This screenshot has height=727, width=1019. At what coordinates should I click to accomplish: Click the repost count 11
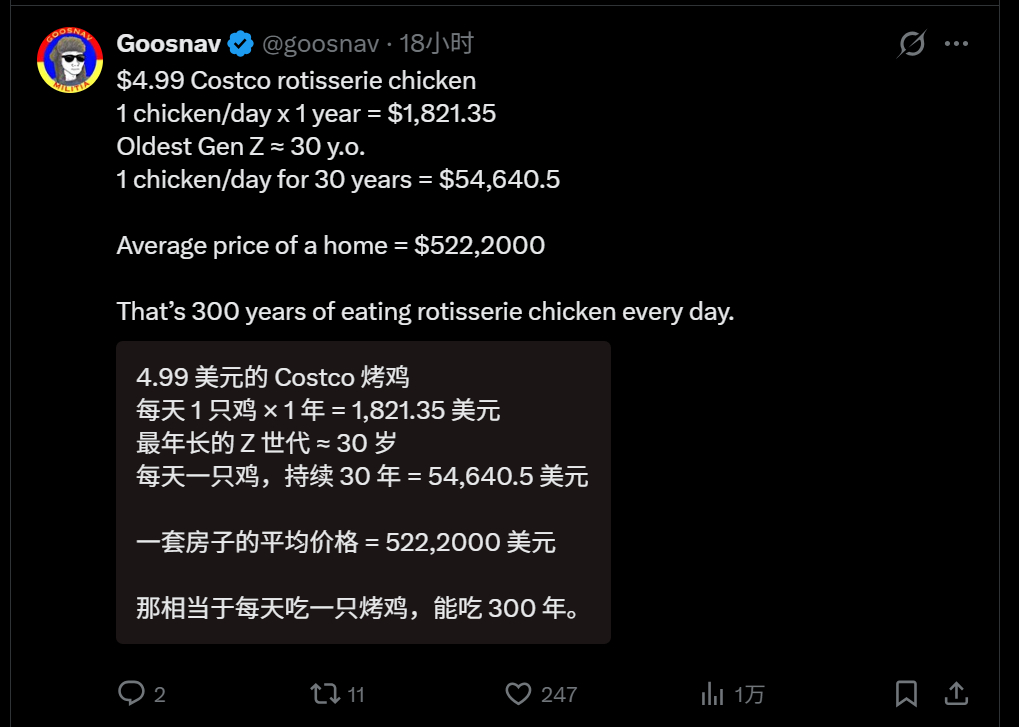[356, 694]
